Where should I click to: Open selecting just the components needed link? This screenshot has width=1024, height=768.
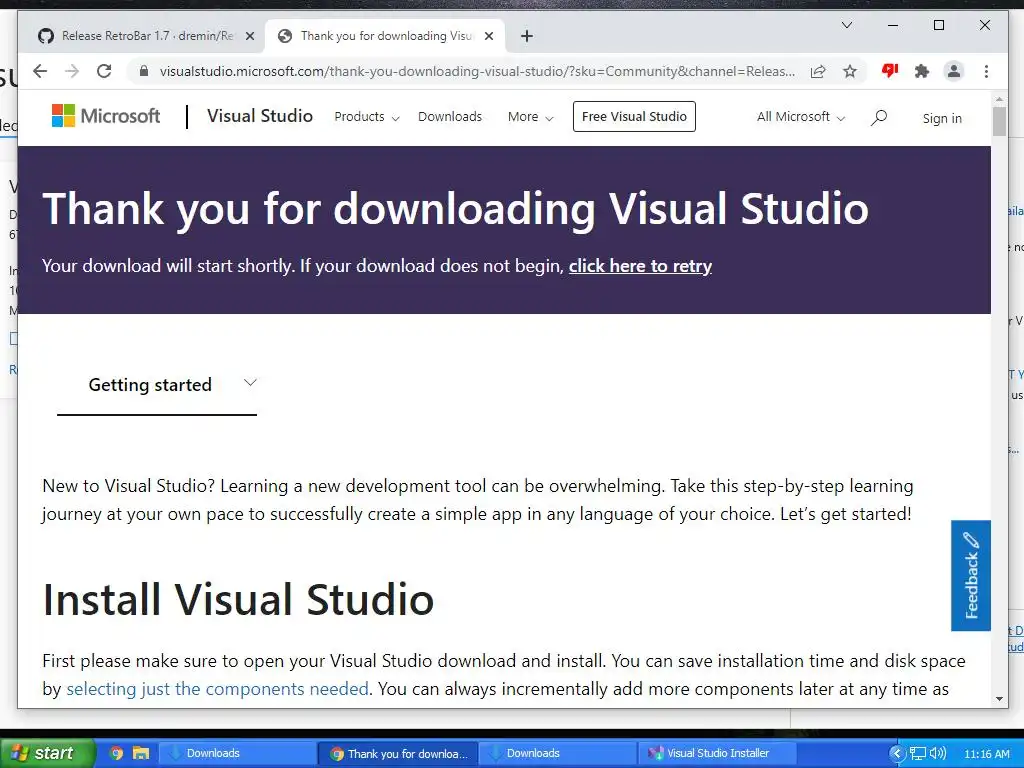(217, 689)
